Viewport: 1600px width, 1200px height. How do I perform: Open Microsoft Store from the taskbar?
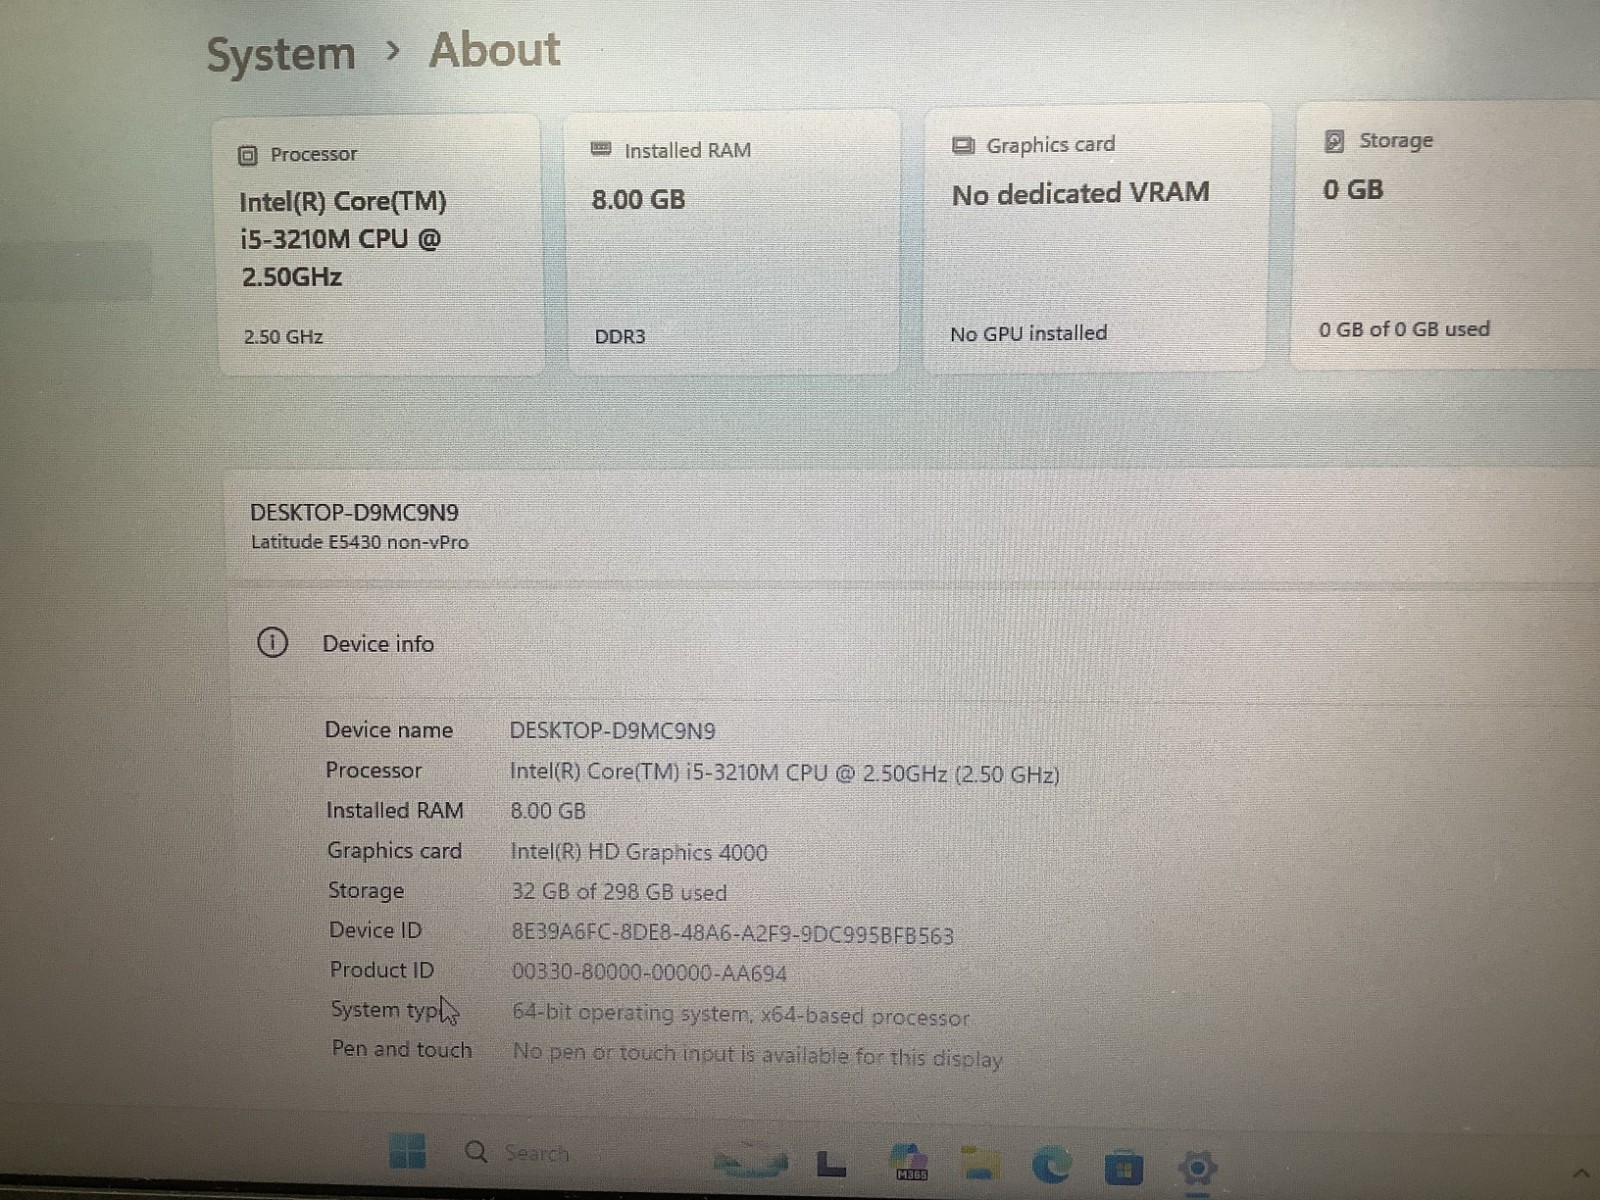tap(1123, 1167)
